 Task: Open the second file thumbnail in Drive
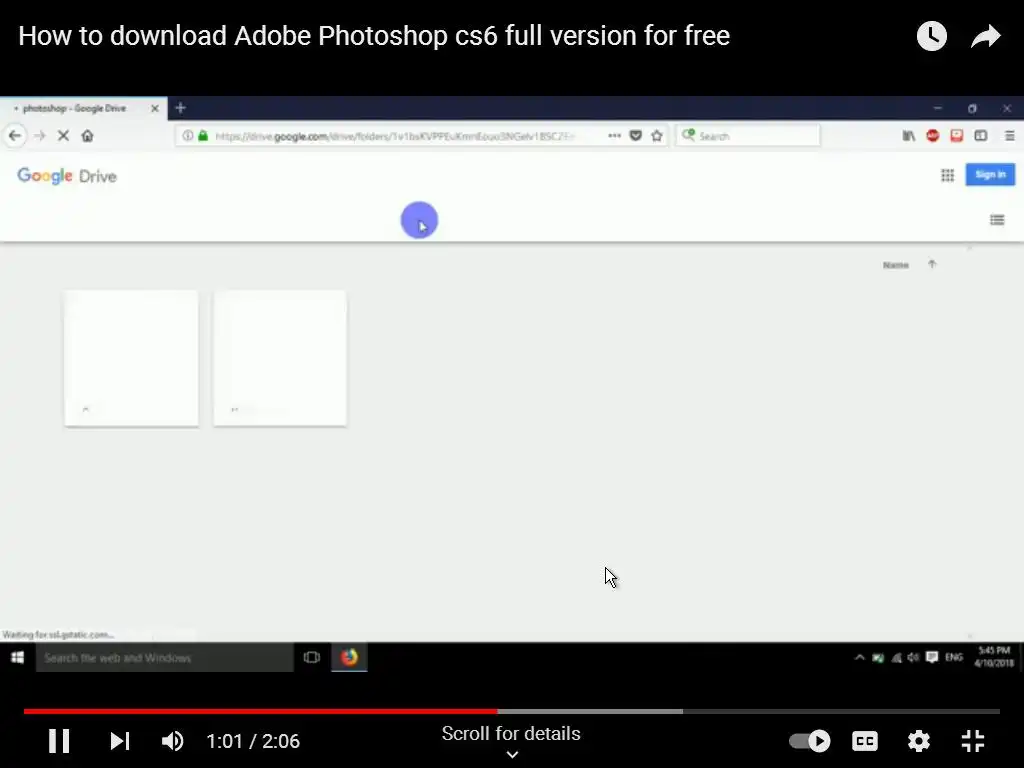pos(280,359)
